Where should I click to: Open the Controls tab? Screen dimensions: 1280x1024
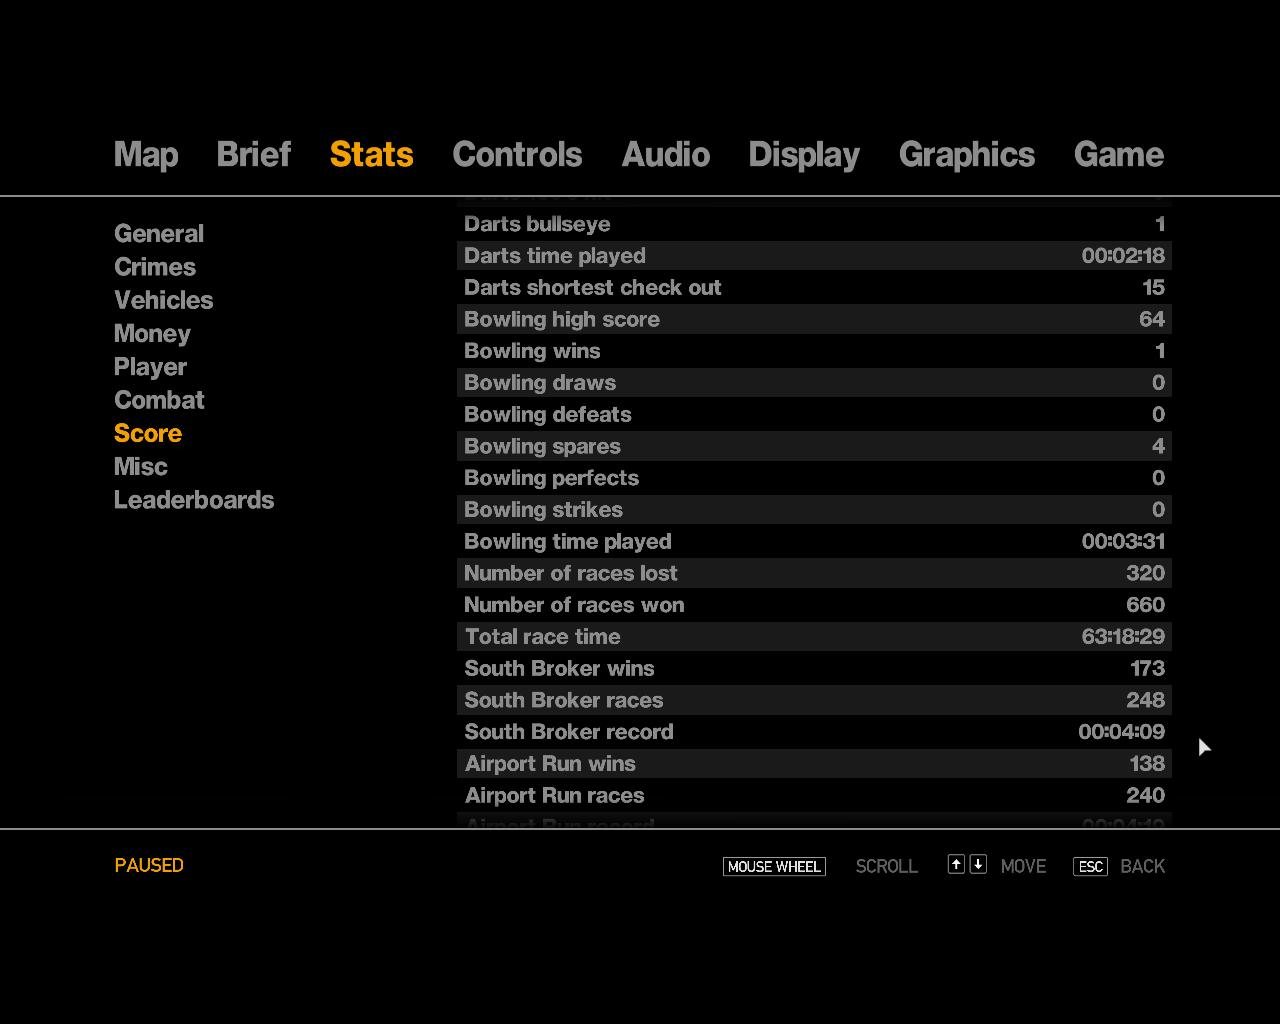(517, 155)
